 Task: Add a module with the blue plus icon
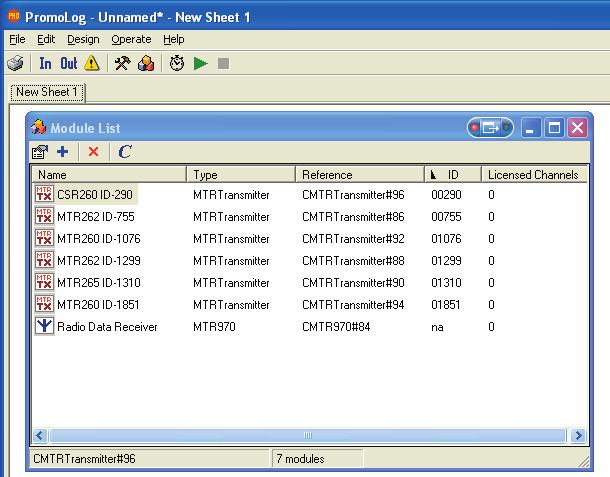[x=63, y=151]
